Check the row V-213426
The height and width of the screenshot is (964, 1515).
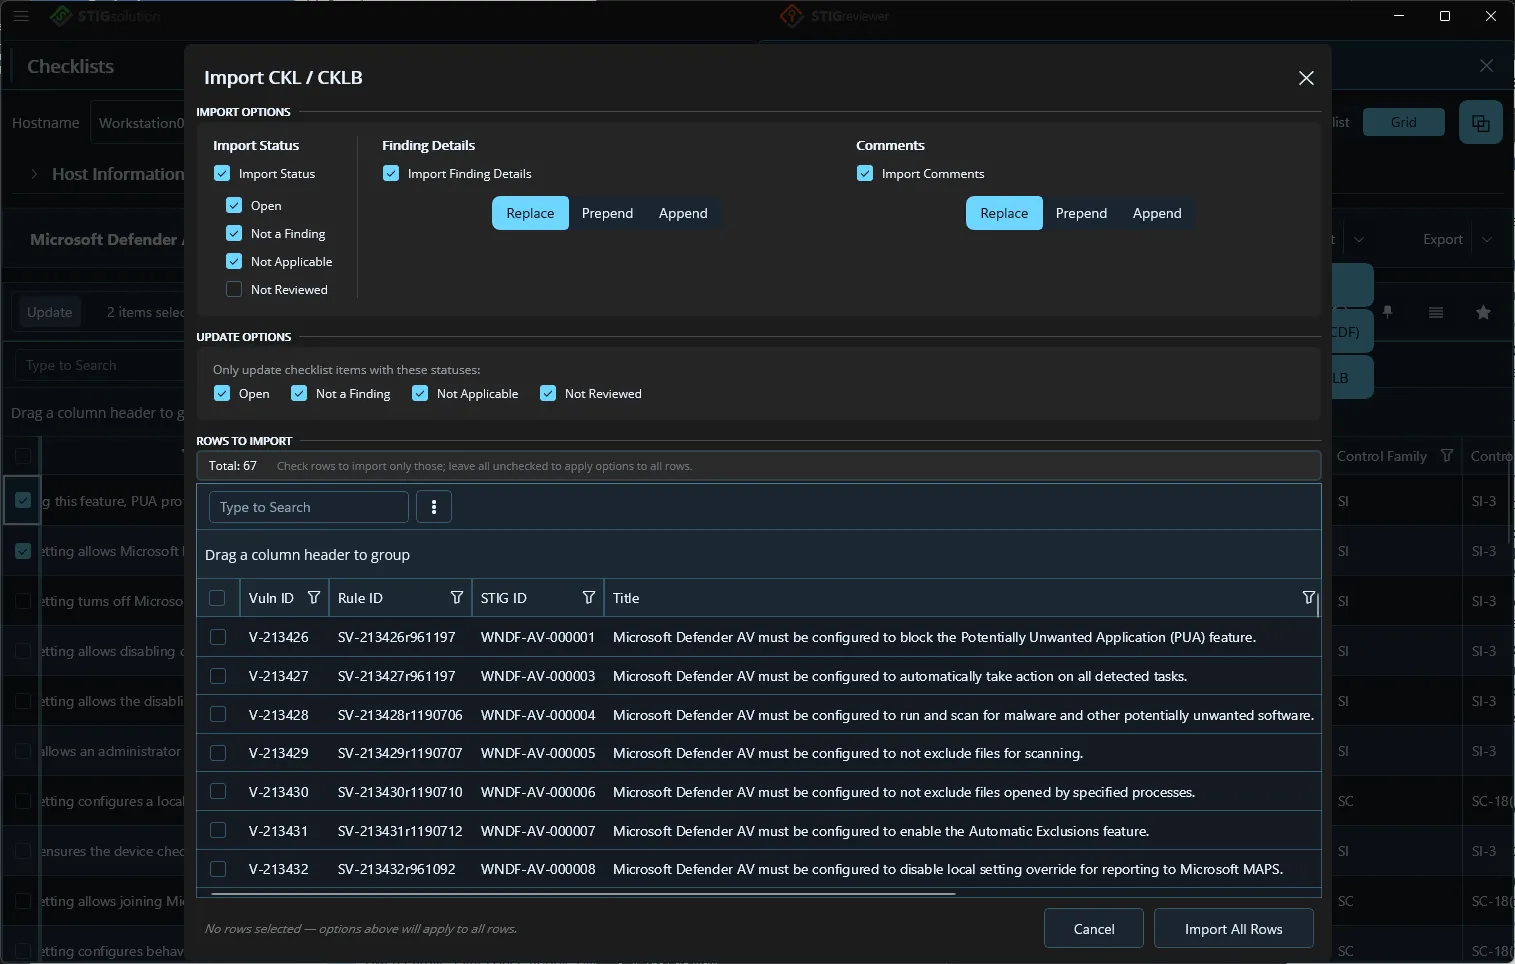tap(218, 637)
